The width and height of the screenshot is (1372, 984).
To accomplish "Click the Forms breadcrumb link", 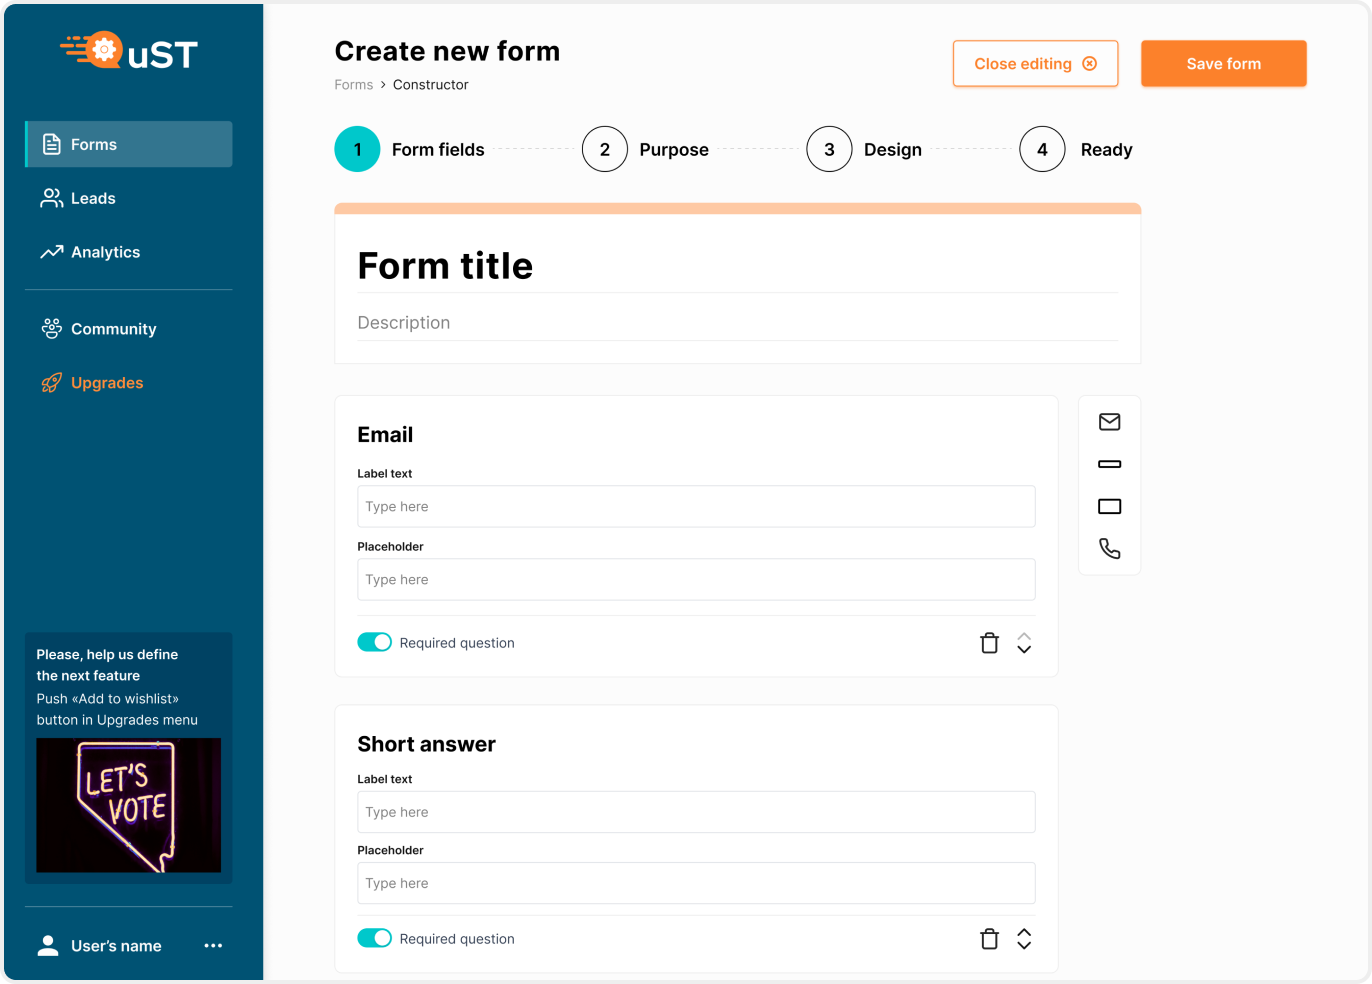I will point(353,85).
